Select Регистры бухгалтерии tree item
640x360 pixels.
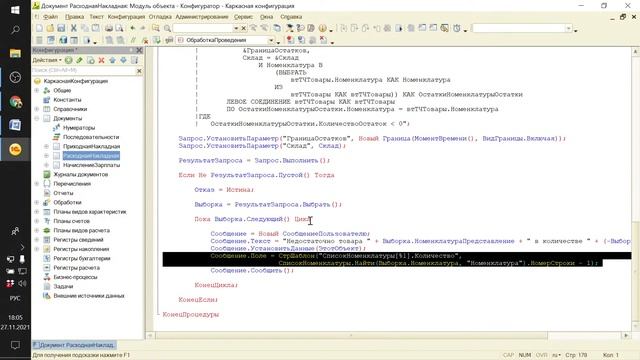[82, 258]
